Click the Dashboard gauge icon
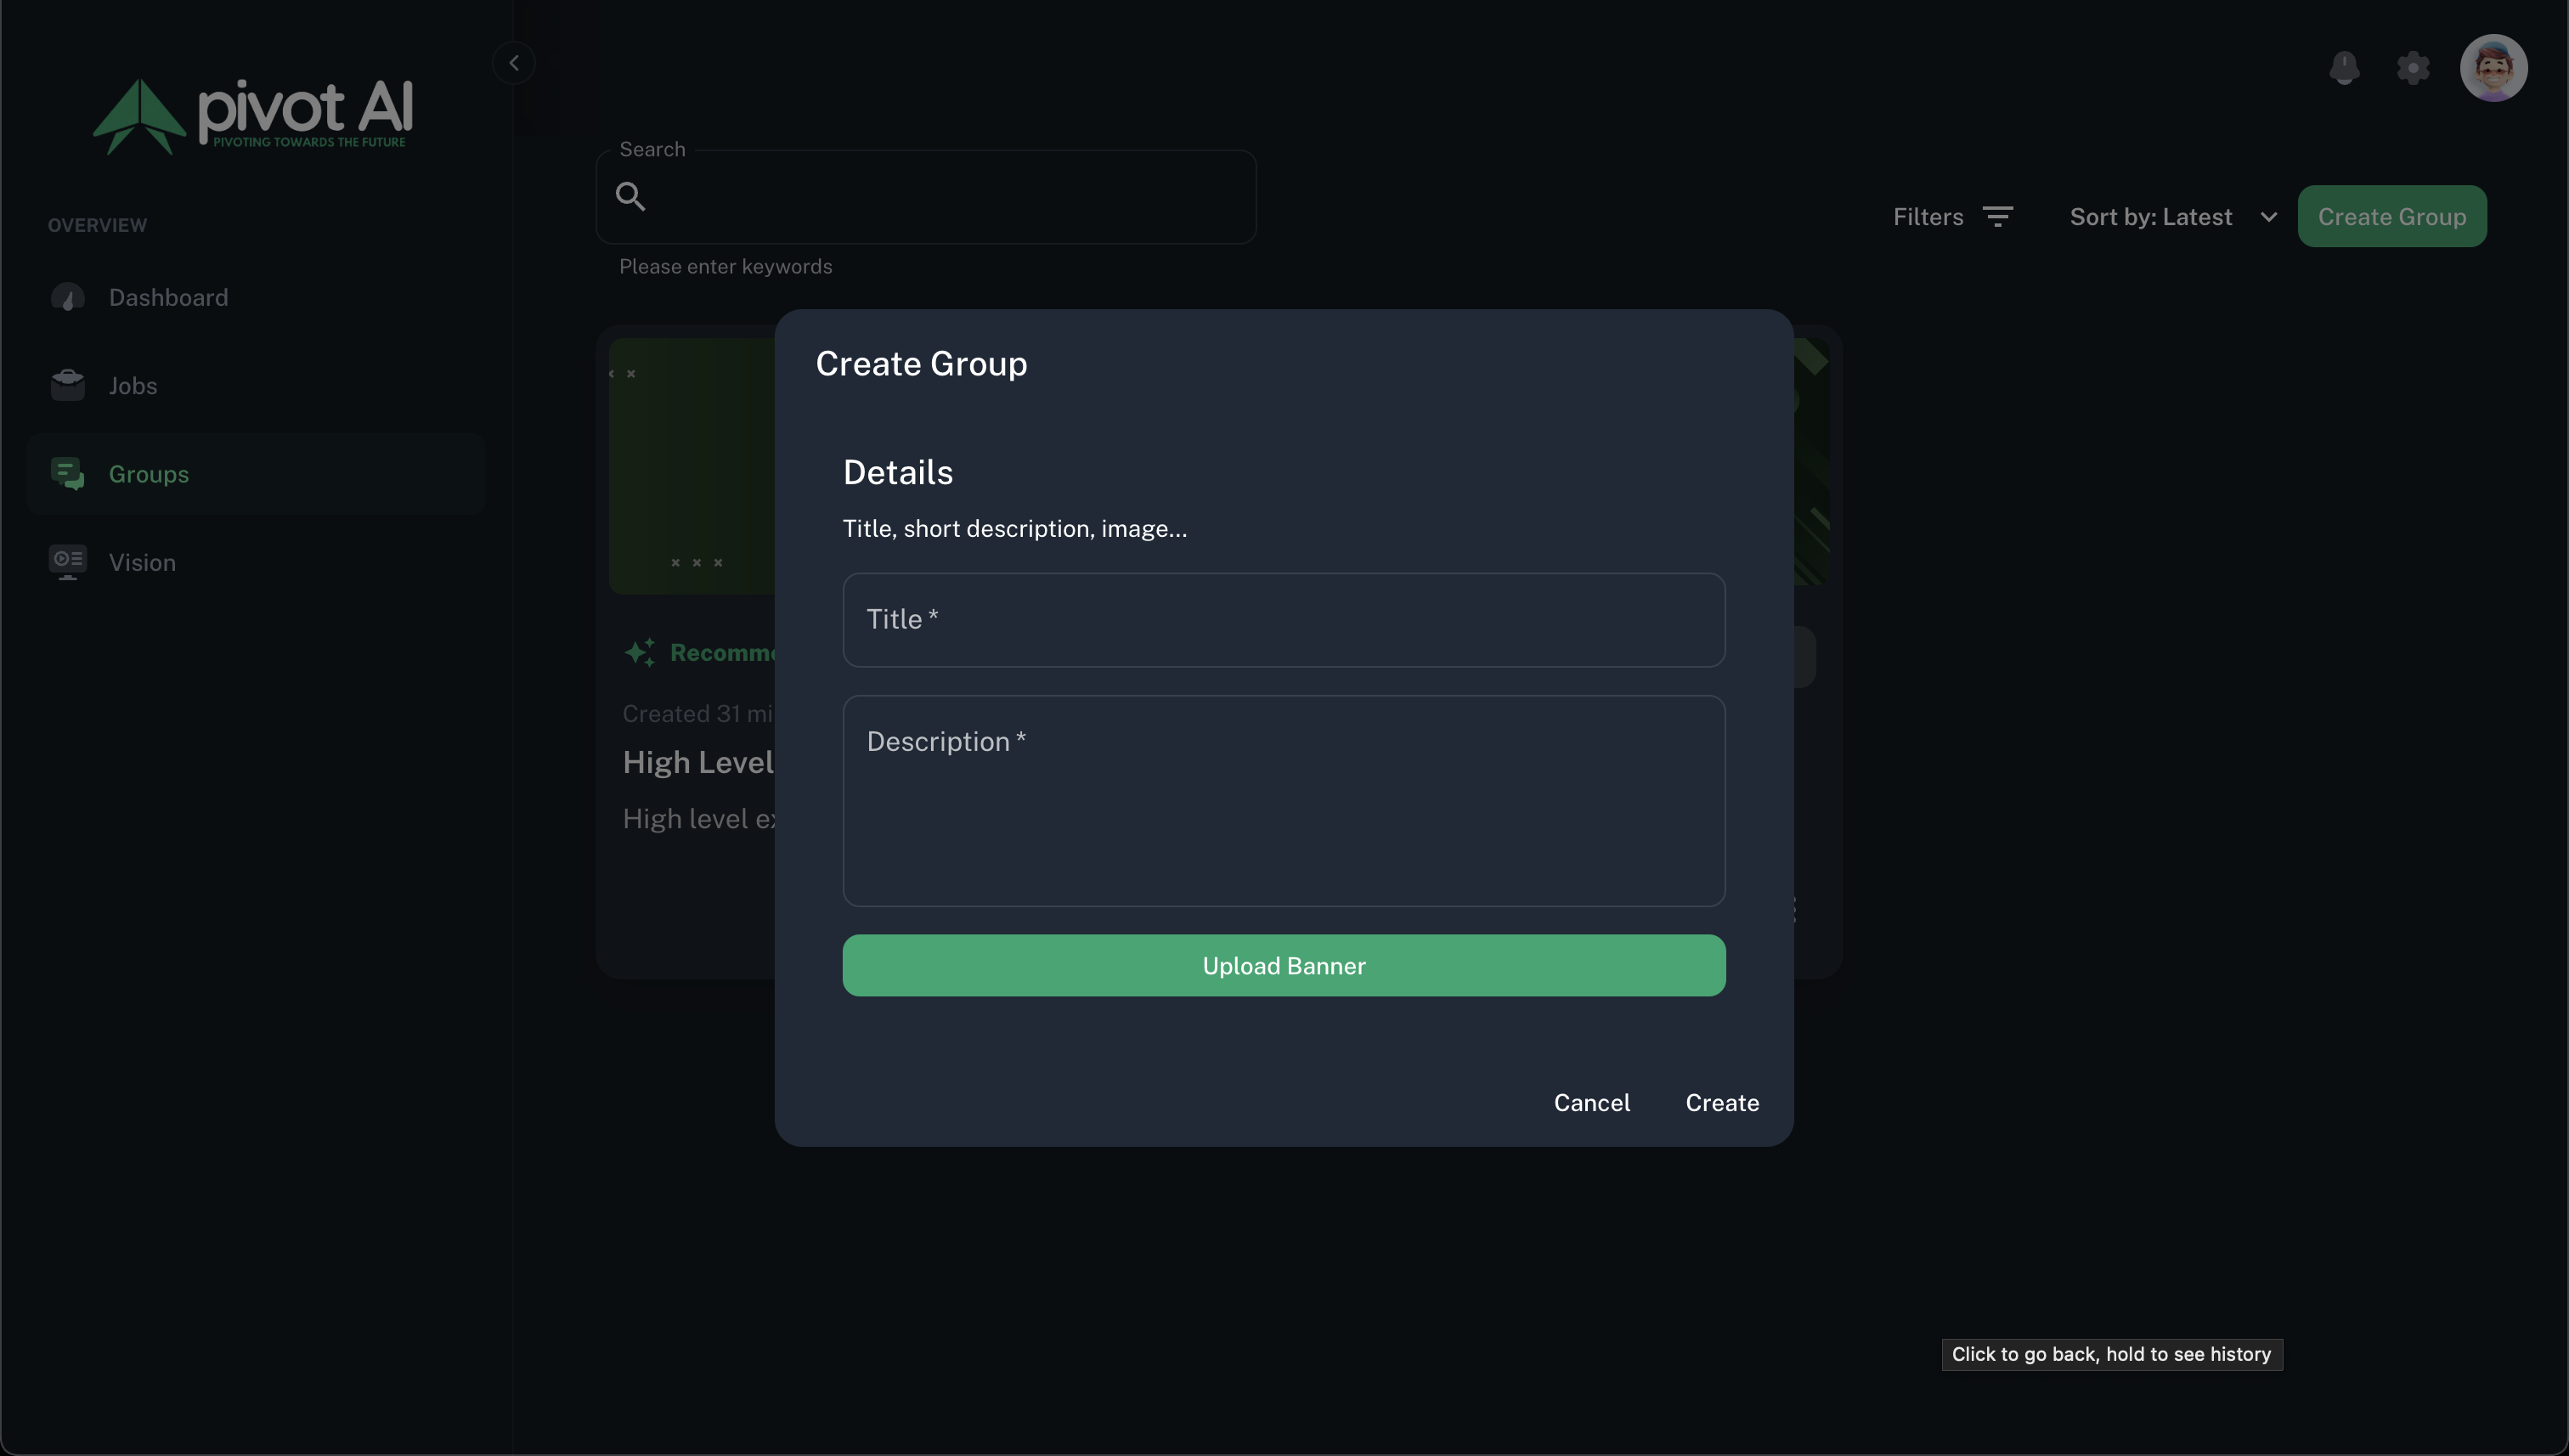This screenshot has width=2569, height=1456. pyautogui.click(x=67, y=297)
